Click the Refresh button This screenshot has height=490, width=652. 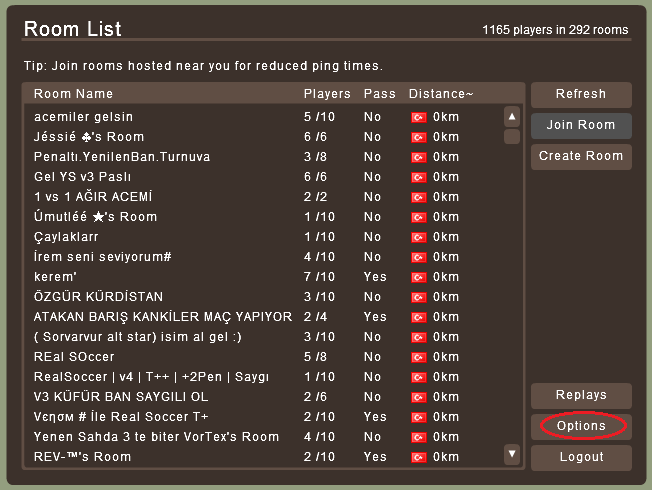581,94
